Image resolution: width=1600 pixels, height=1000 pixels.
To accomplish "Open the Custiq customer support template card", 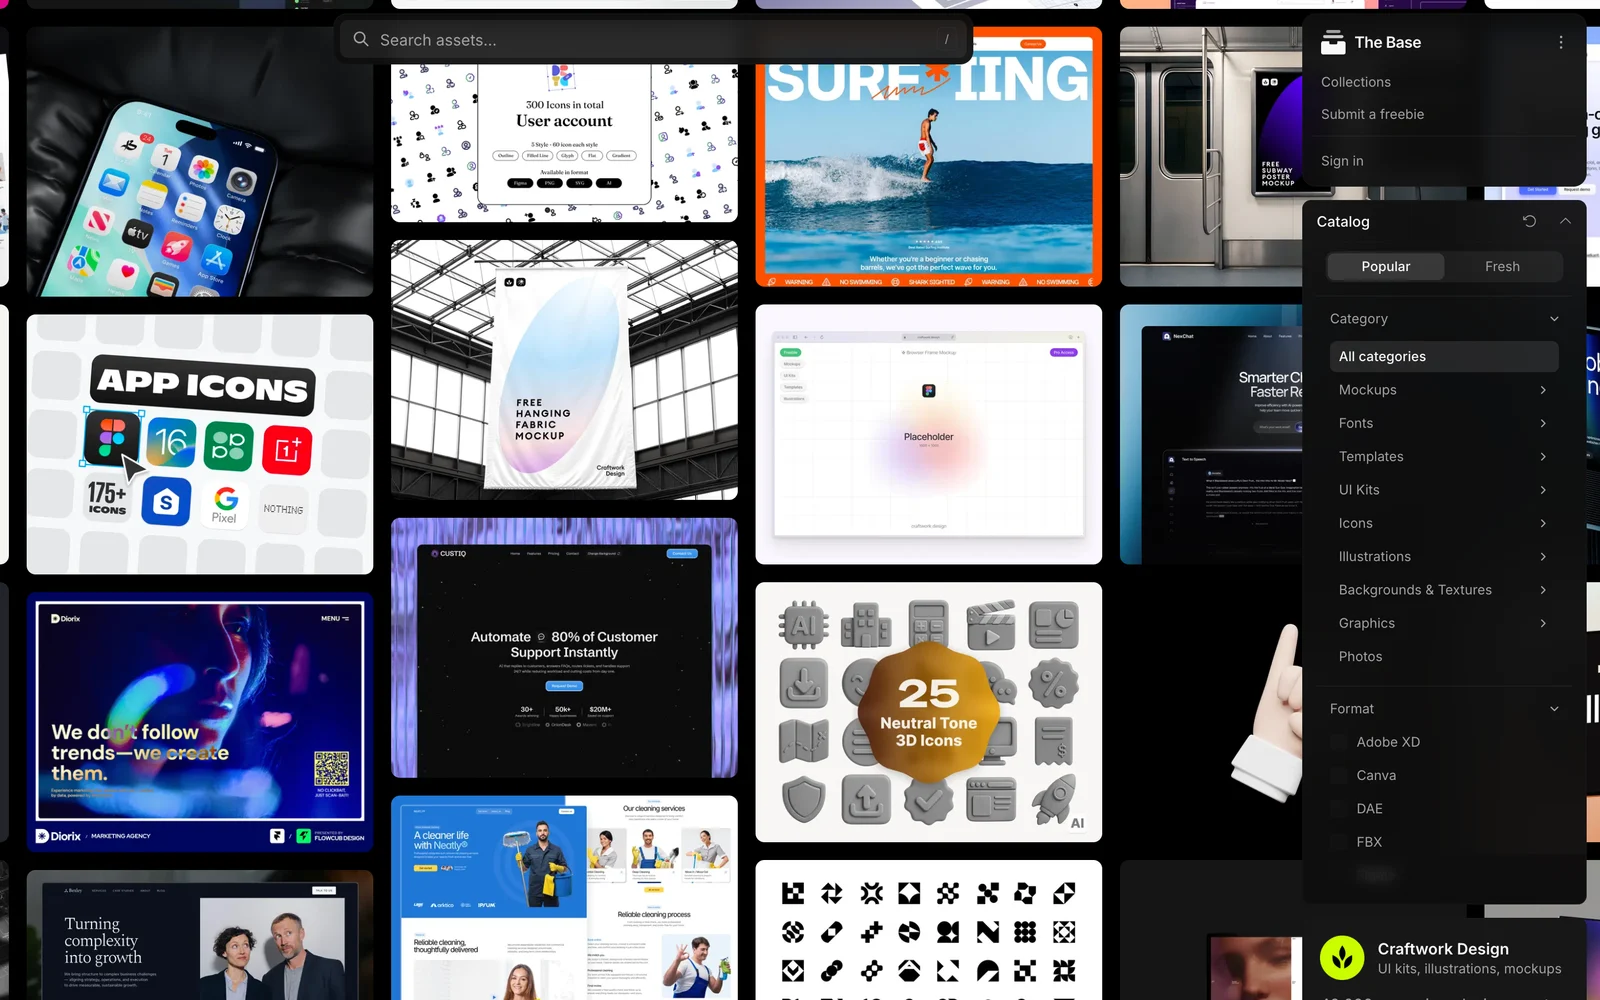I will (564, 648).
